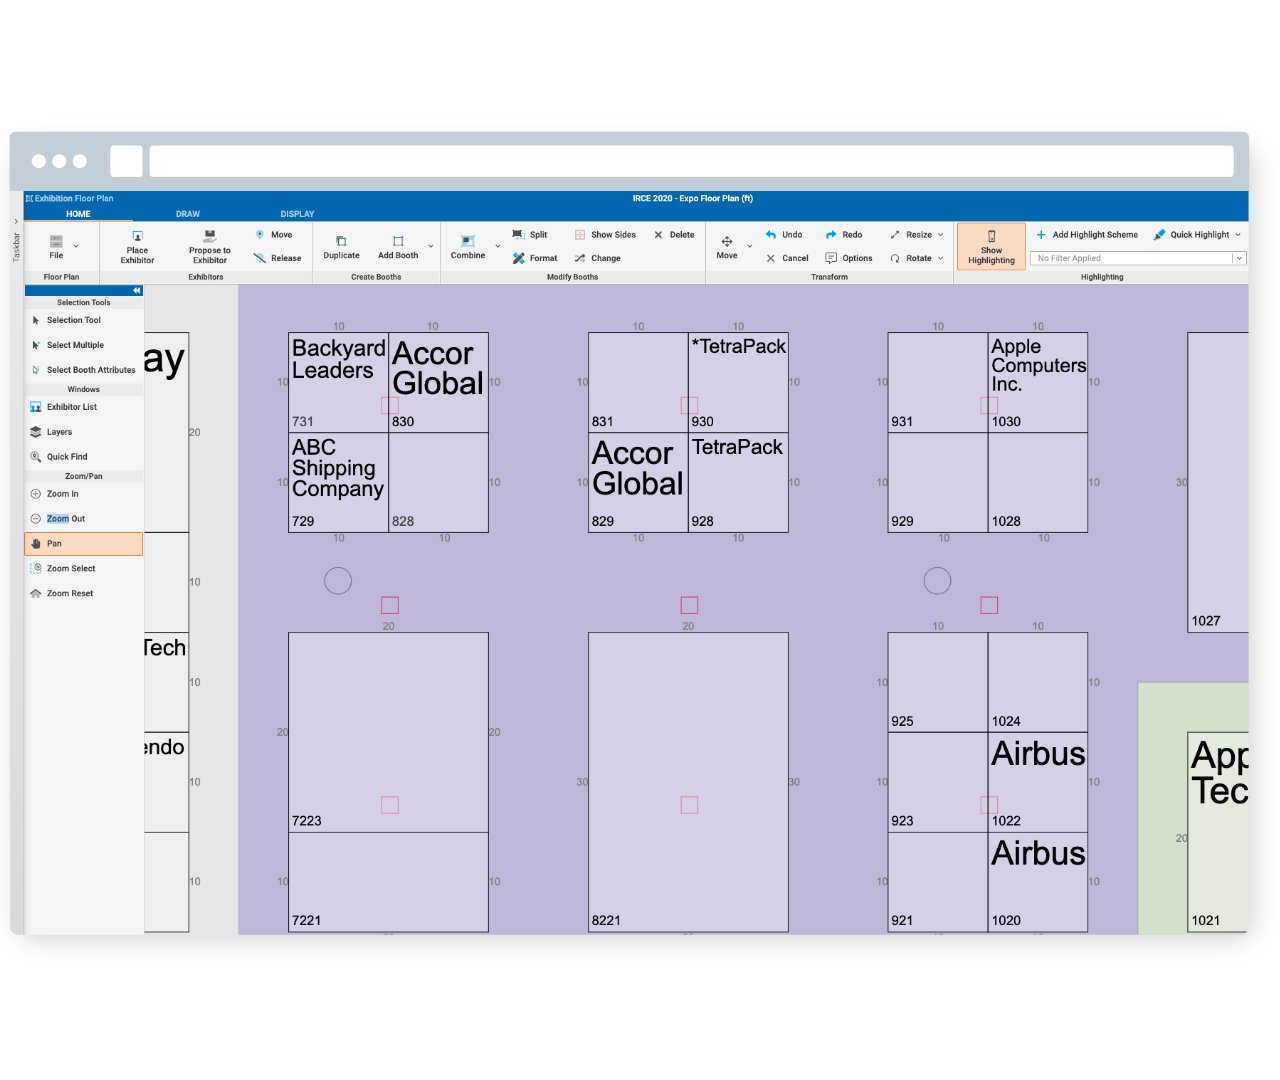Click Zoom Select tool

pyautogui.click(x=84, y=569)
